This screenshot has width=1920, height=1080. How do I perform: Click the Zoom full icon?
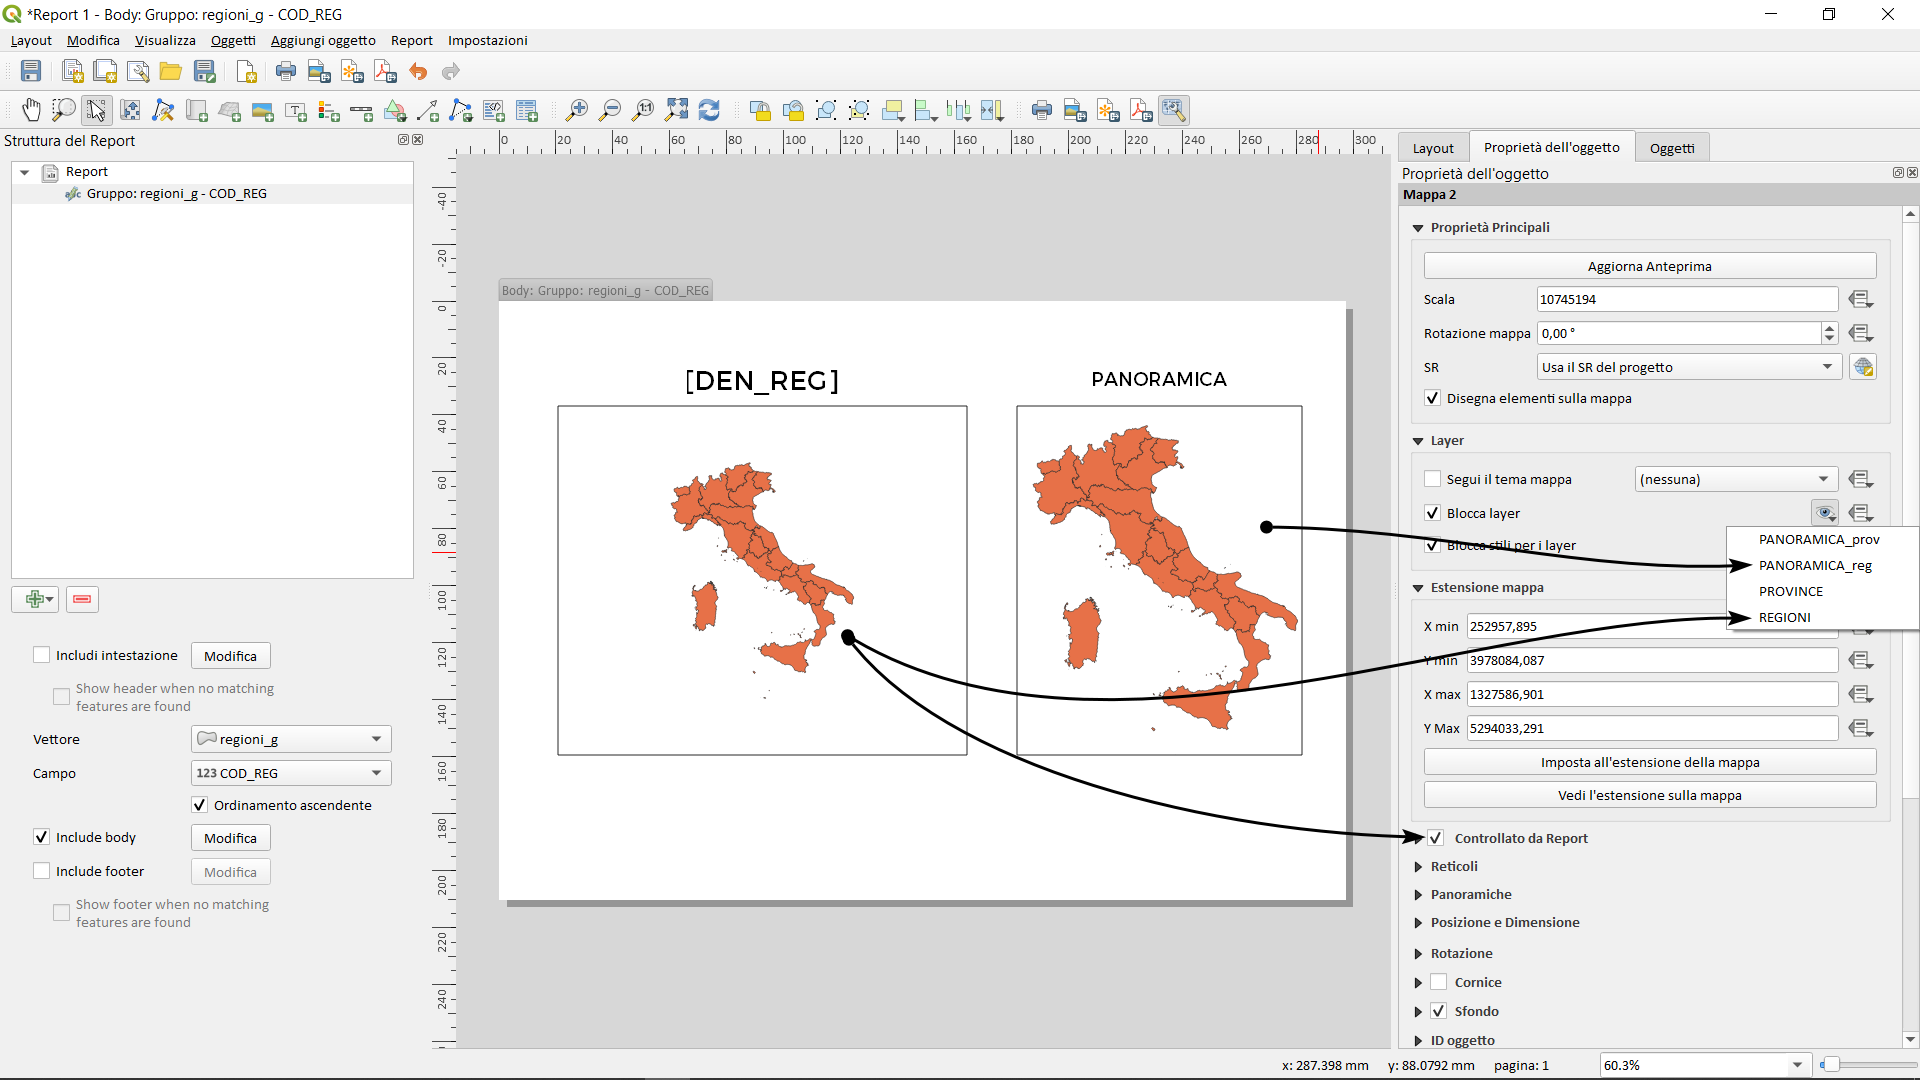677,110
